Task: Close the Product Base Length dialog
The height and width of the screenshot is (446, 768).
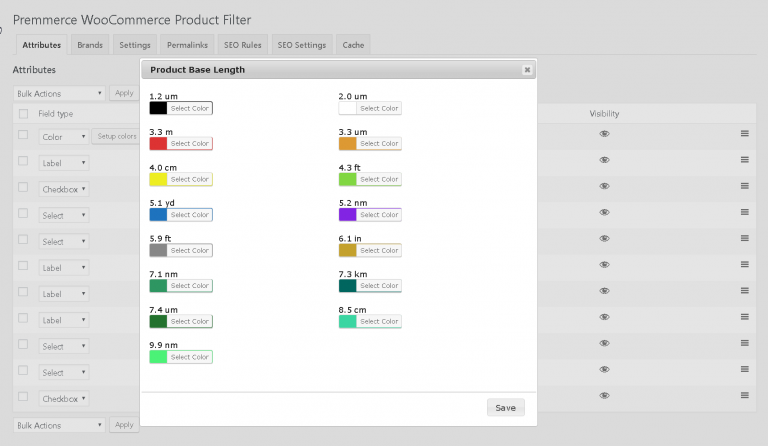Action: (527, 70)
